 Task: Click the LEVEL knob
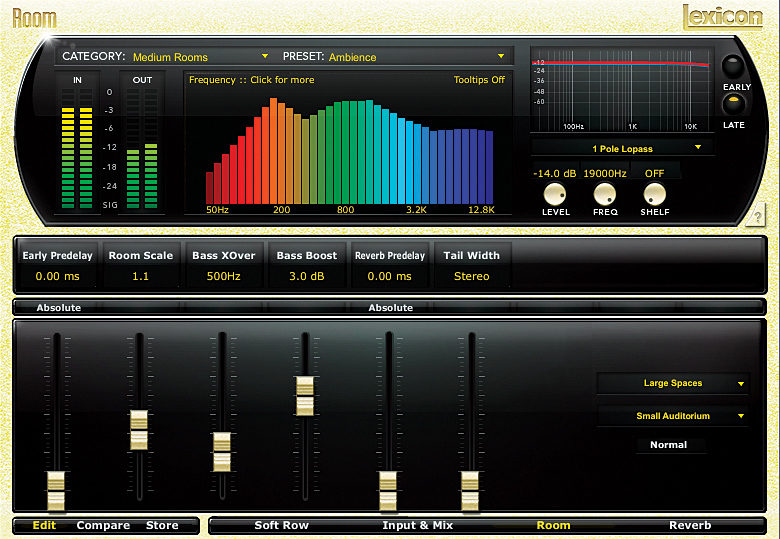point(555,194)
